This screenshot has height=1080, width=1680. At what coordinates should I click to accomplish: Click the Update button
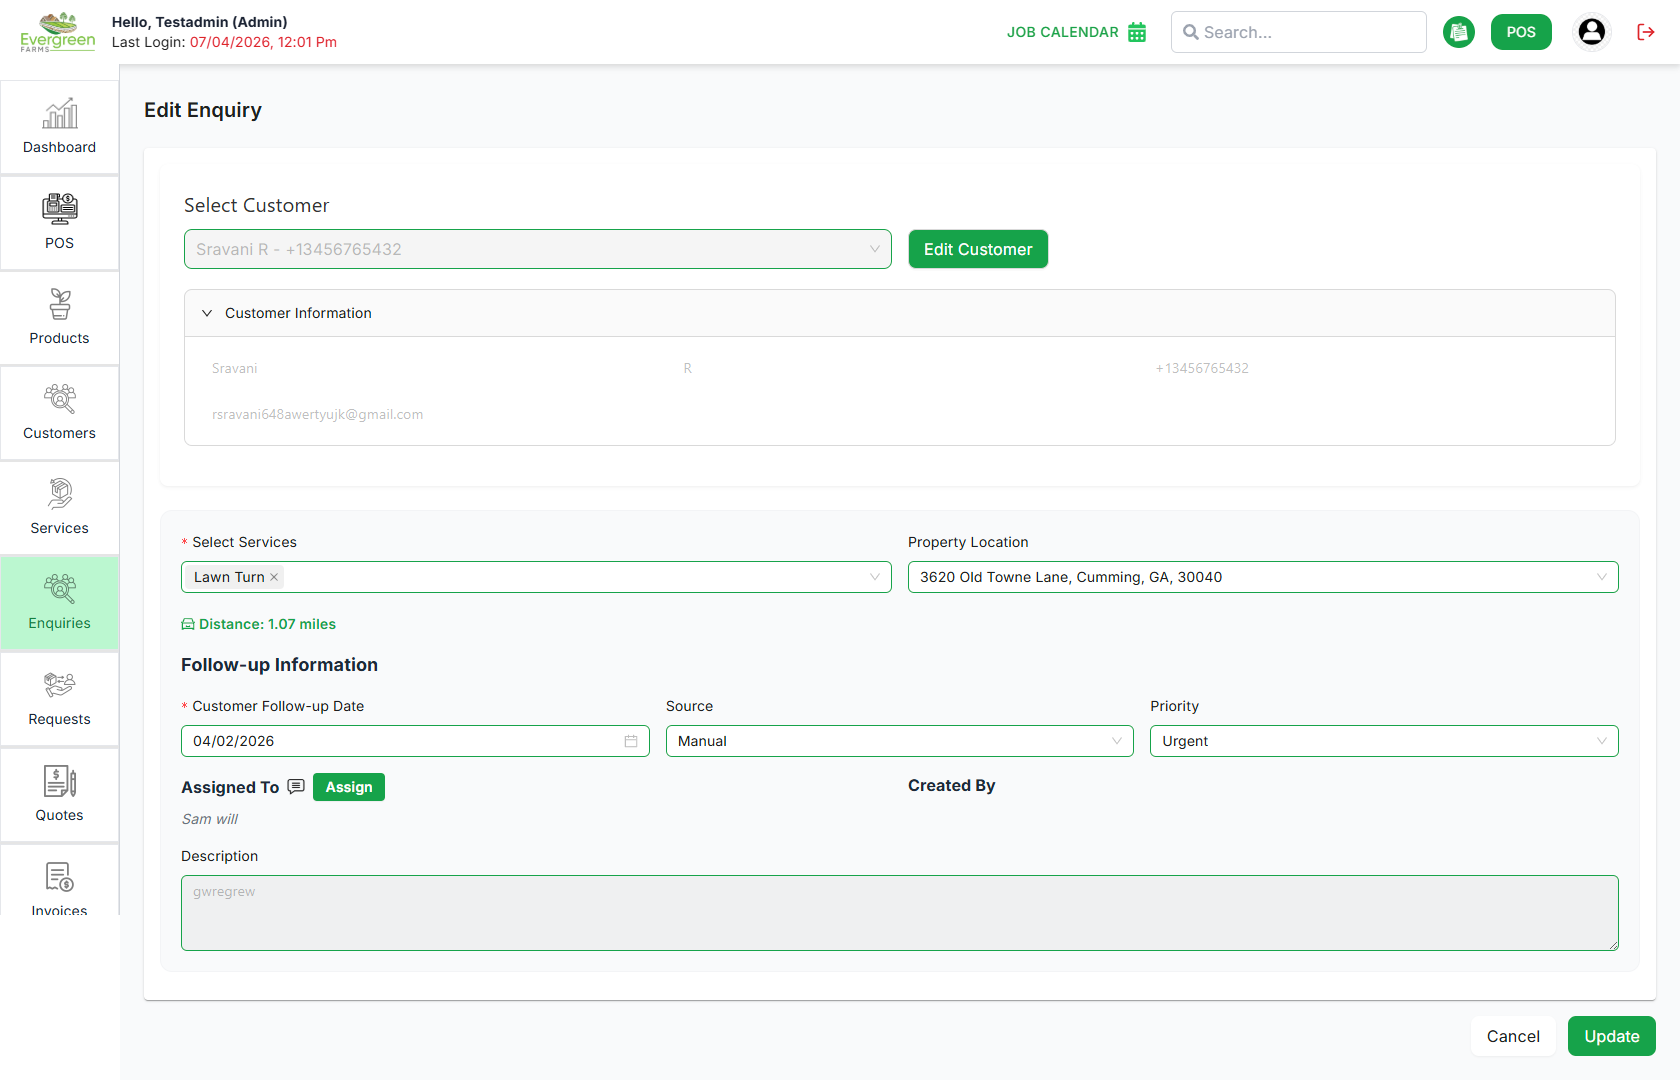coord(1612,1036)
